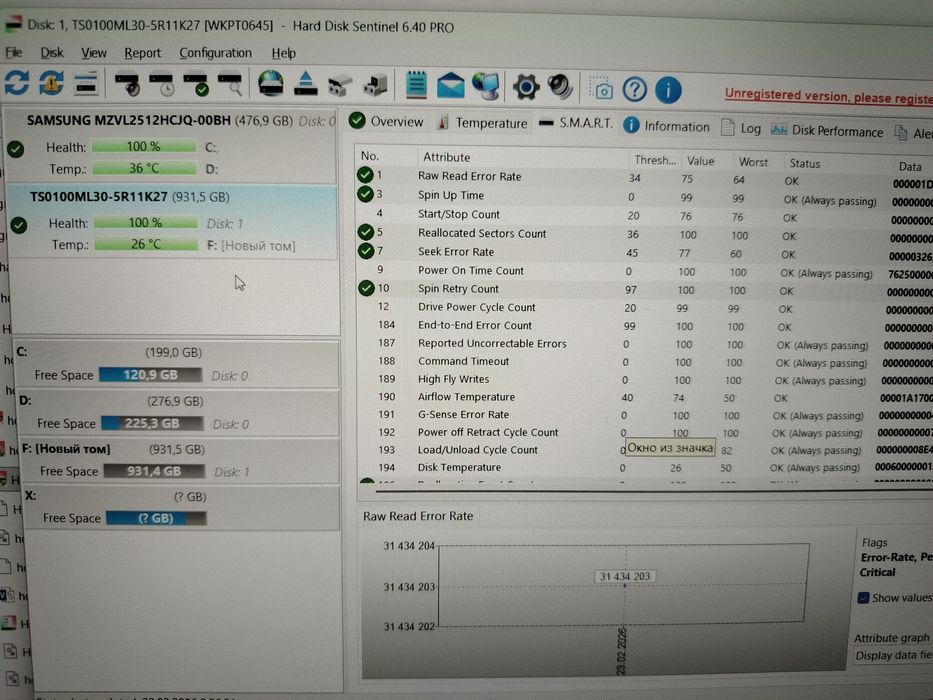The image size is (933, 700).
Task: Open the Disk menu
Action: [52, 52]
